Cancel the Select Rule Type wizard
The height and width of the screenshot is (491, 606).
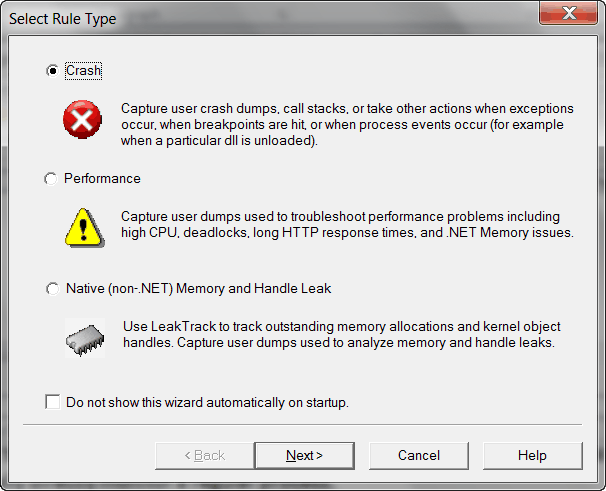419,456
